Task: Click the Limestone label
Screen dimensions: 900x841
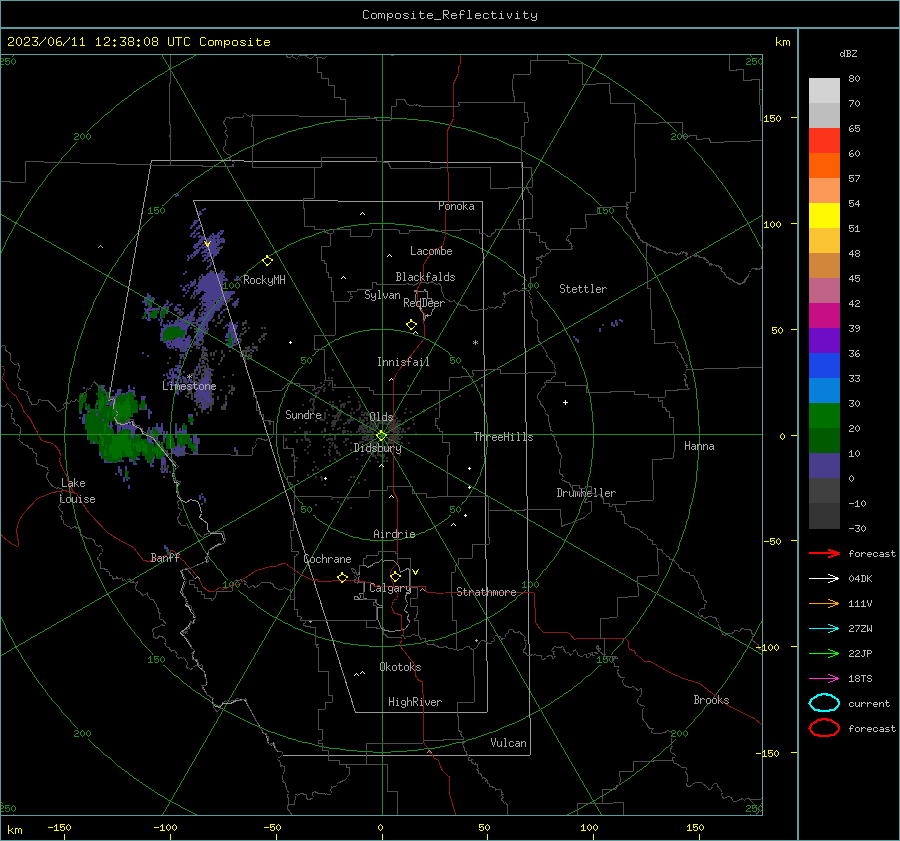Action: 189,386
